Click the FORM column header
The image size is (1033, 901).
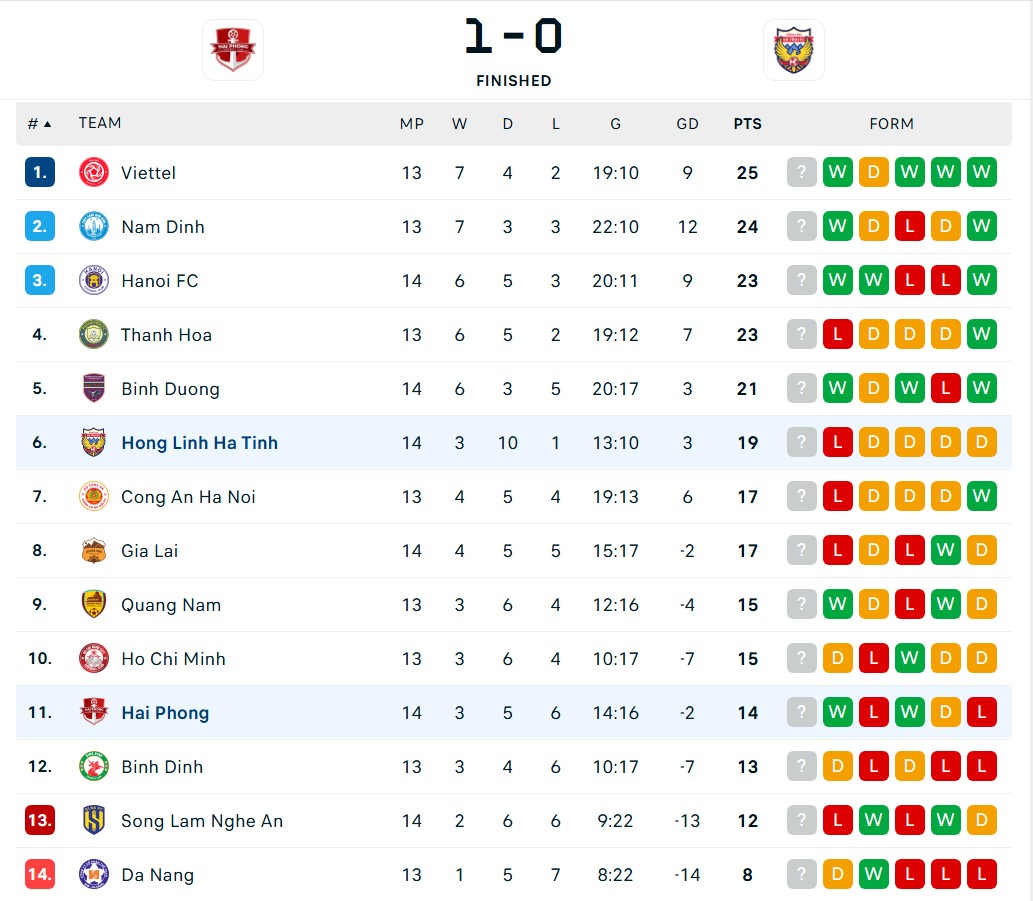[x=891, y=124]
